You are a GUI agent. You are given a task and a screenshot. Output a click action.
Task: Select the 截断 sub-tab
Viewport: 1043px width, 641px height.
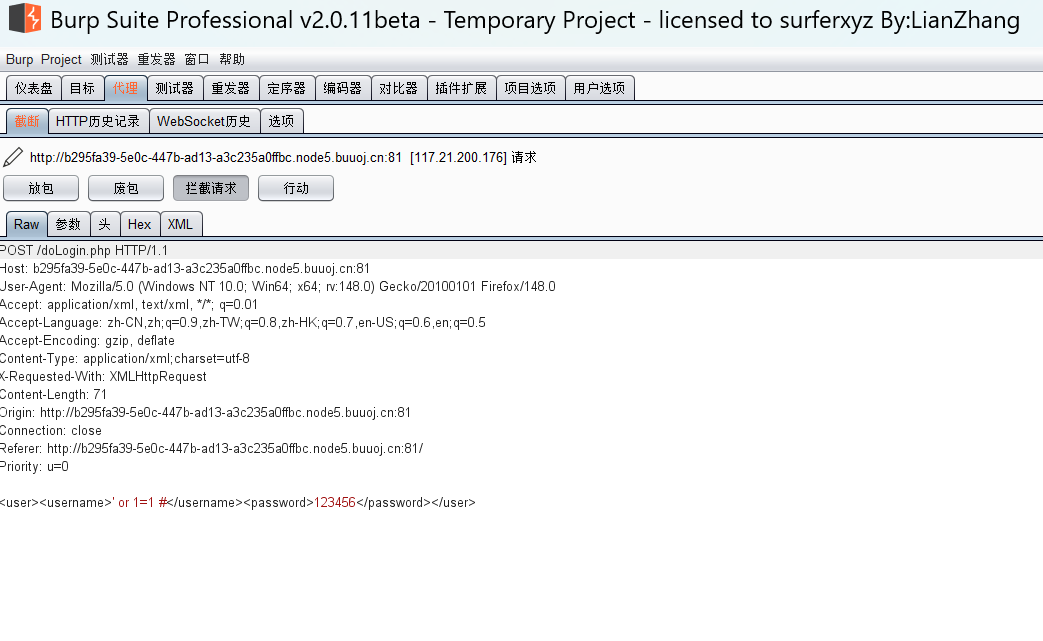click(27, 121)
